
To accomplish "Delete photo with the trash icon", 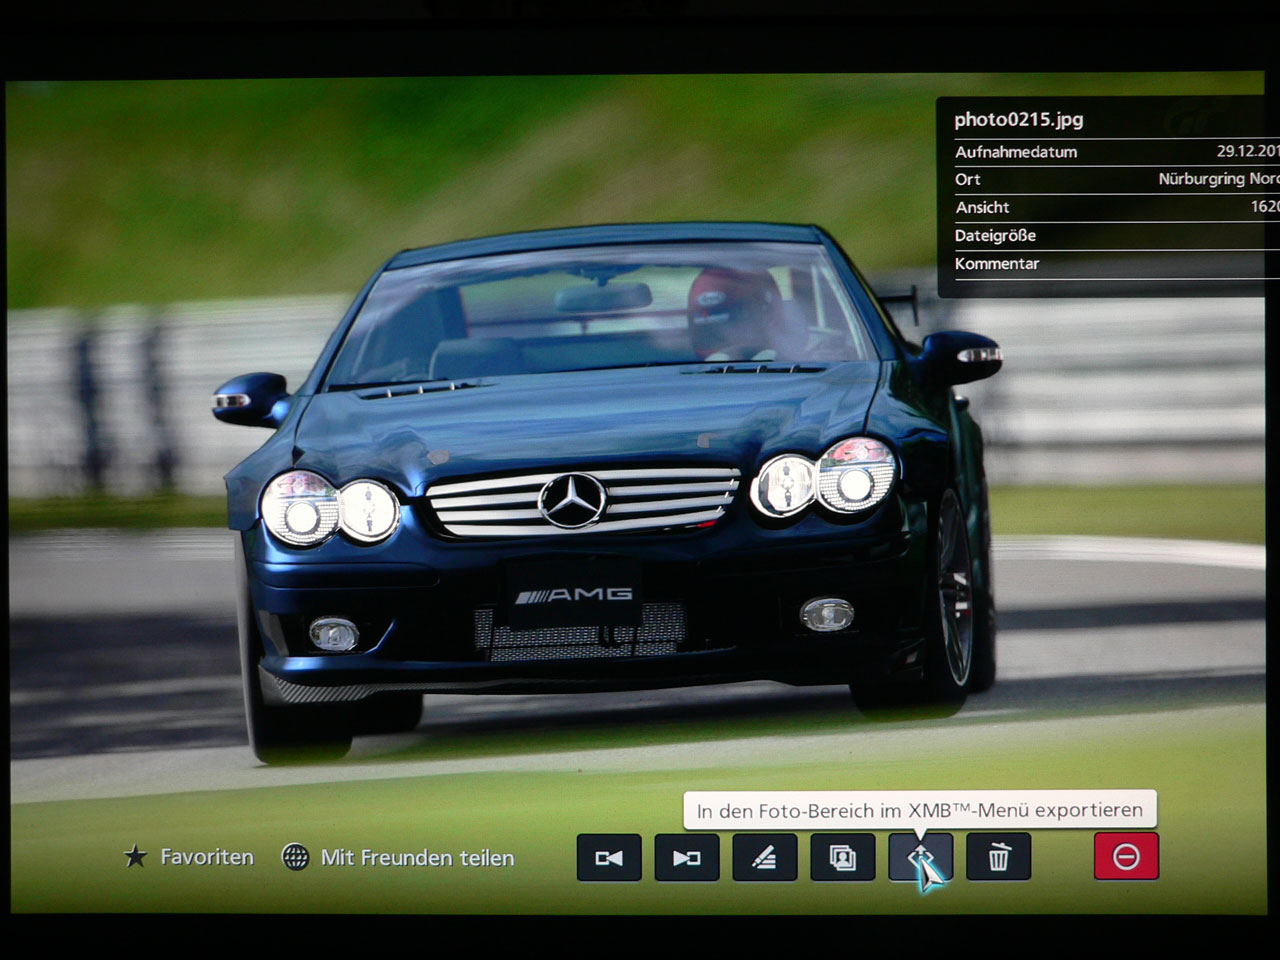I will 999,857.
